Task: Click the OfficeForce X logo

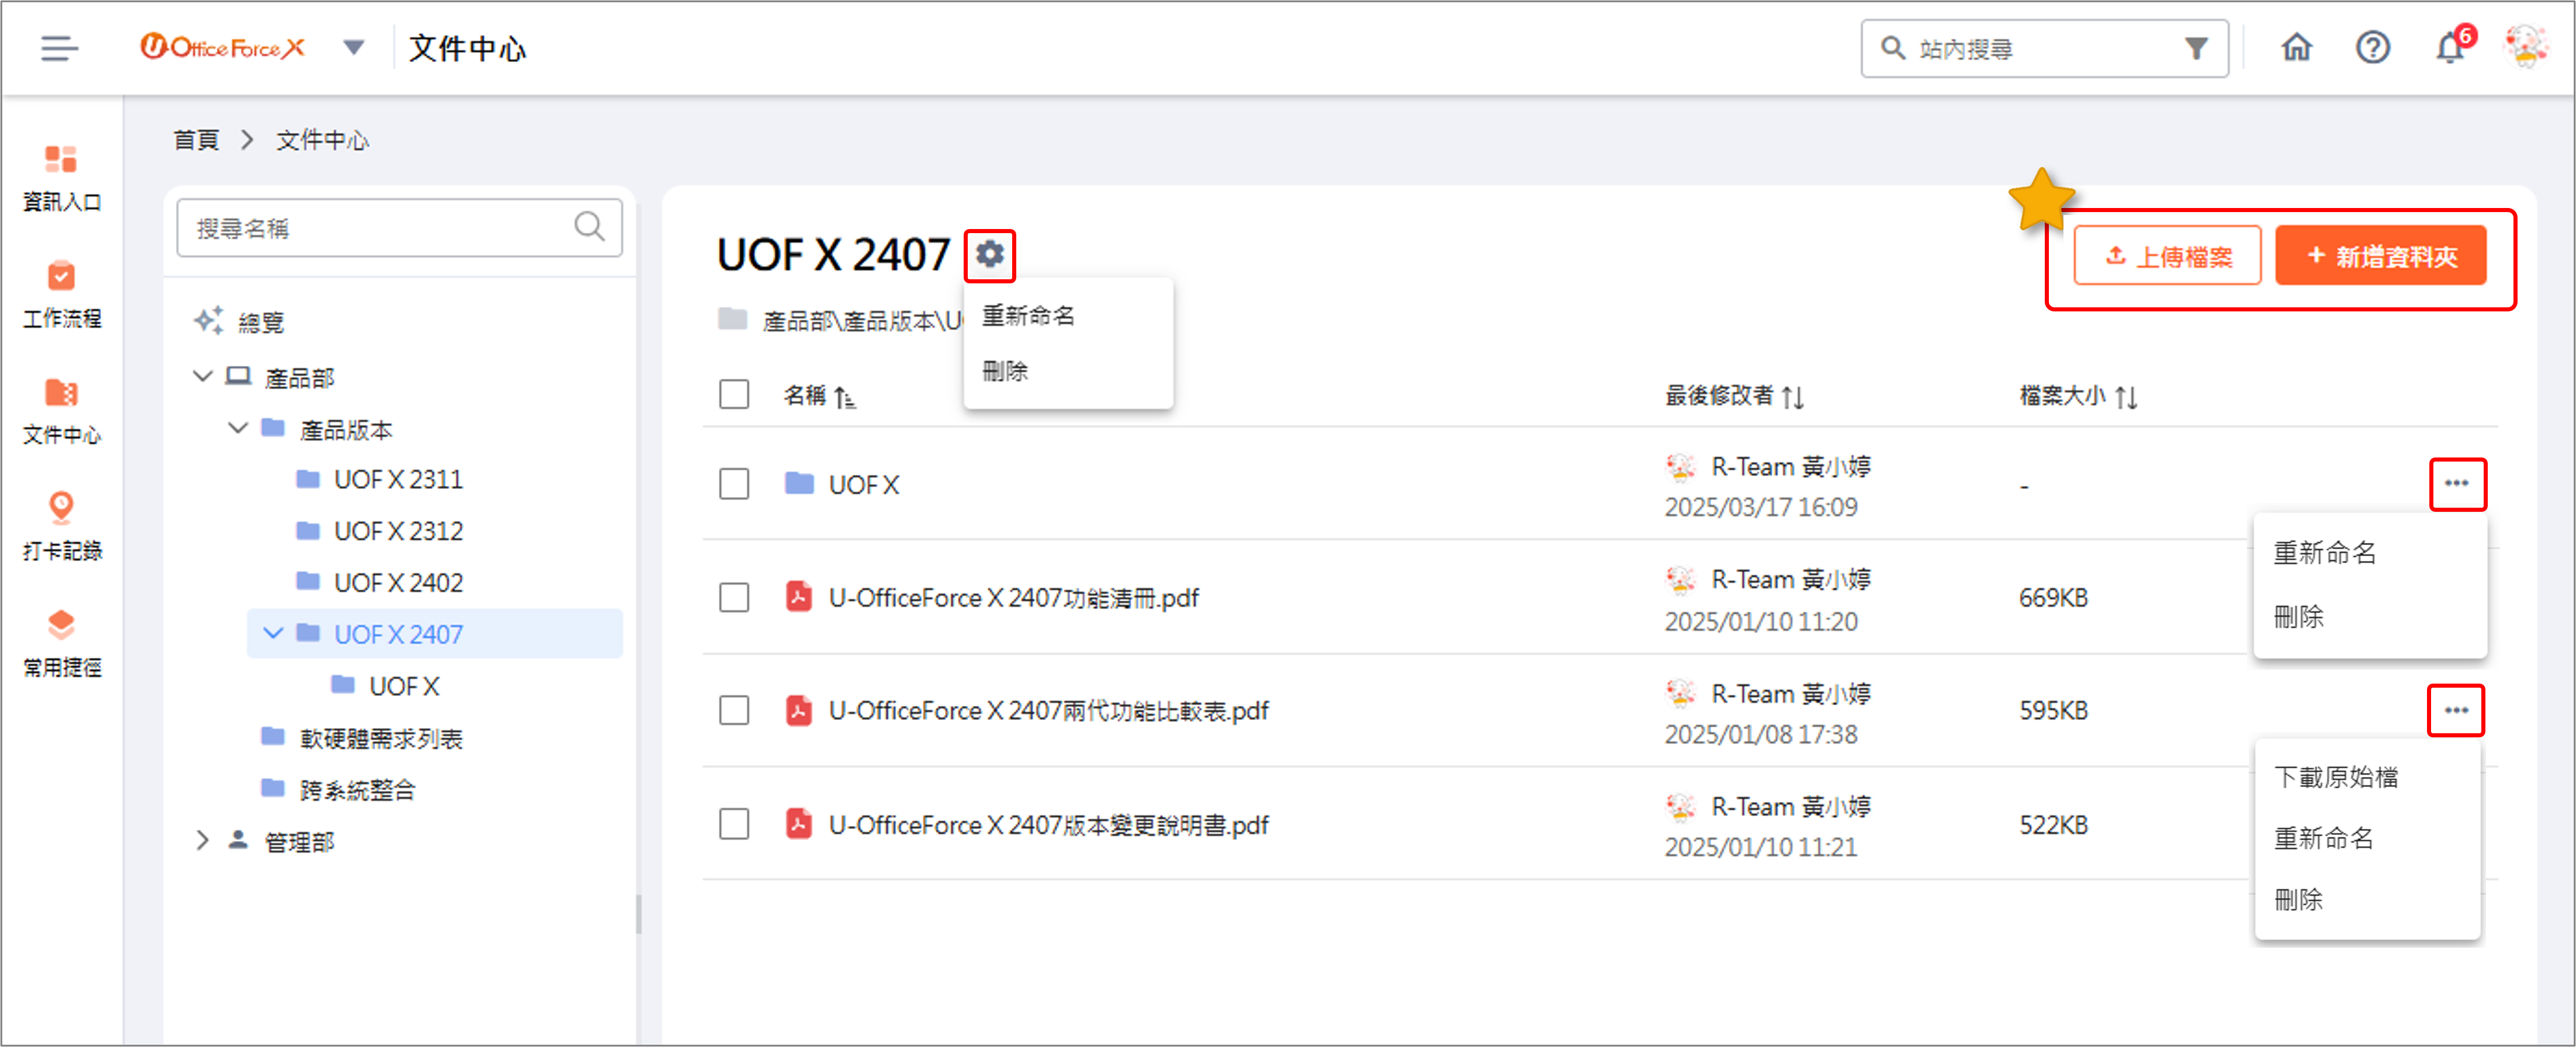Action: coord(222,47)
